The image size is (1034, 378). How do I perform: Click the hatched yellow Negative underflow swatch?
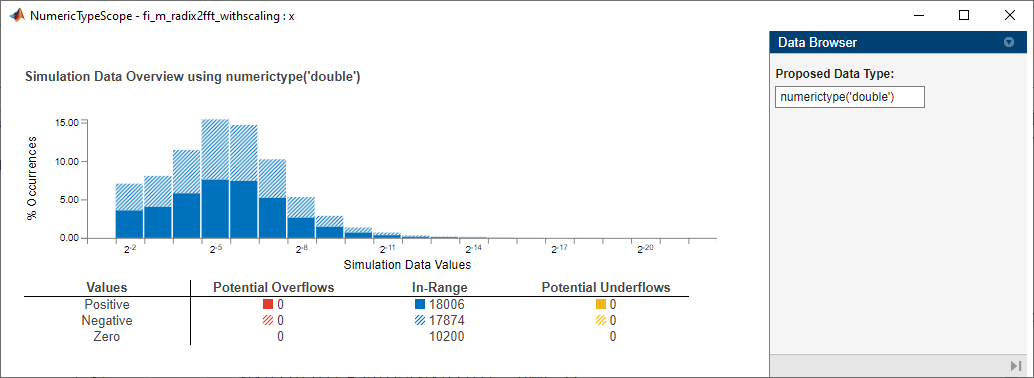(x=601, y=321)
